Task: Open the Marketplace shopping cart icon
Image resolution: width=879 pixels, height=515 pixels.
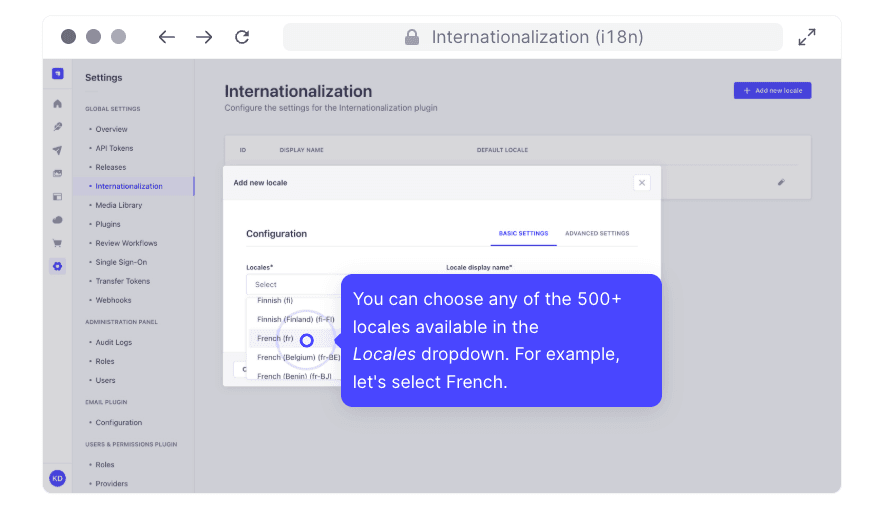Action: [x=58, y=243]
